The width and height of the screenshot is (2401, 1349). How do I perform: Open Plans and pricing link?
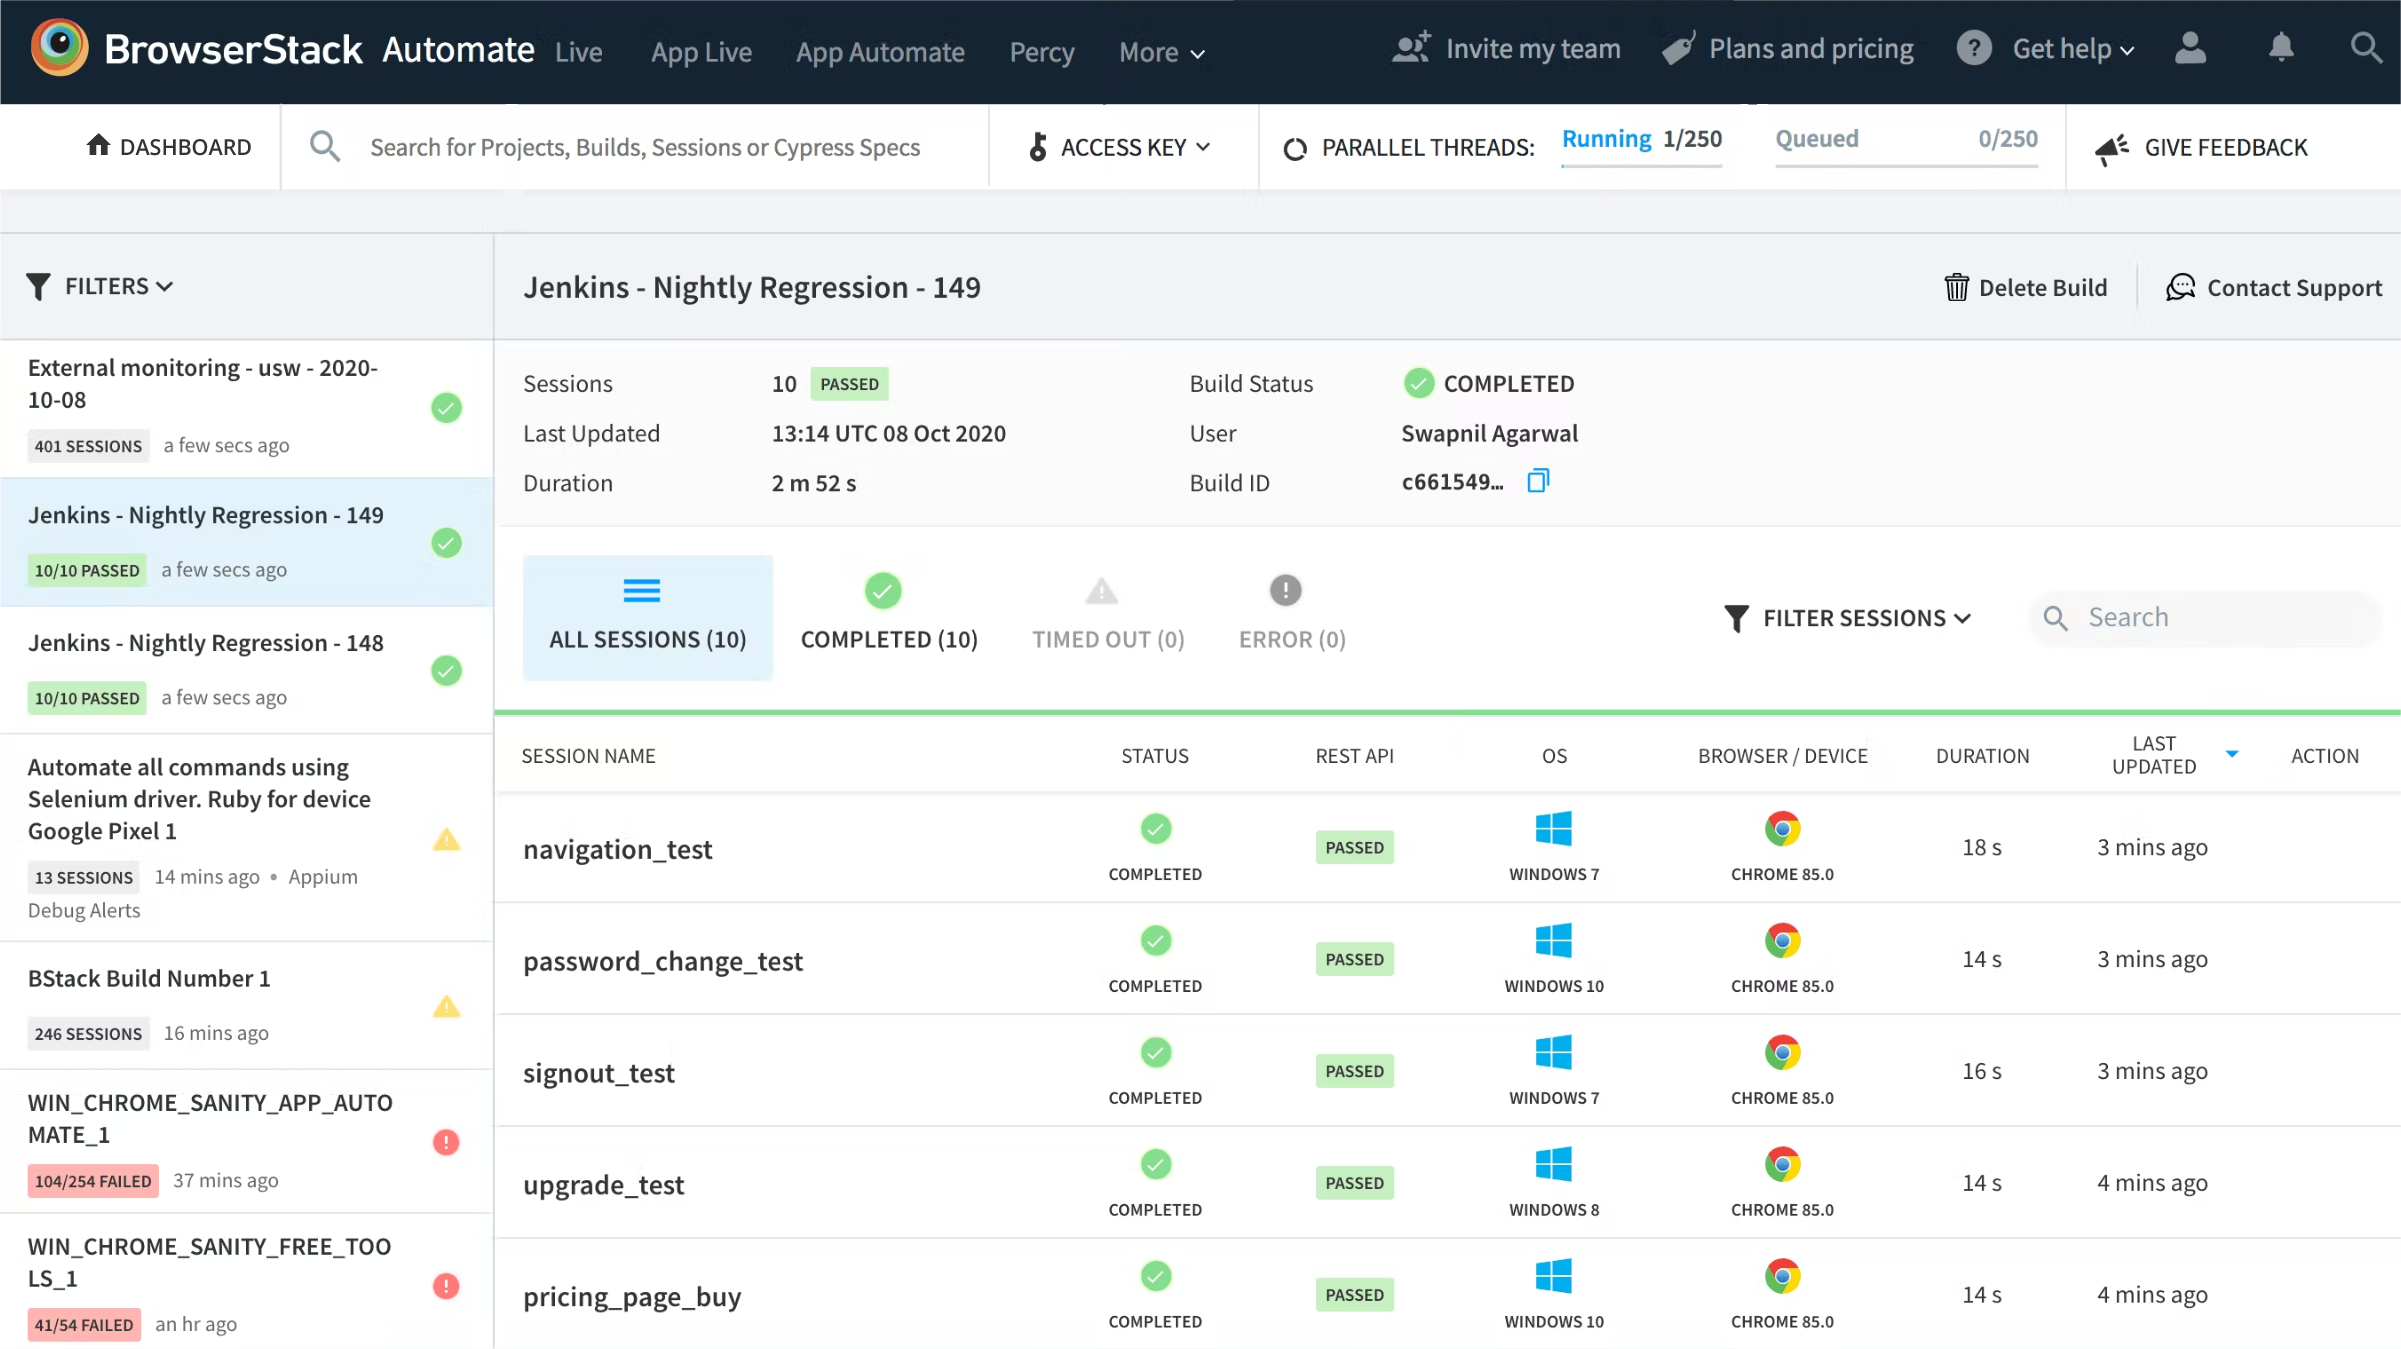click(x=1787, y=49)
